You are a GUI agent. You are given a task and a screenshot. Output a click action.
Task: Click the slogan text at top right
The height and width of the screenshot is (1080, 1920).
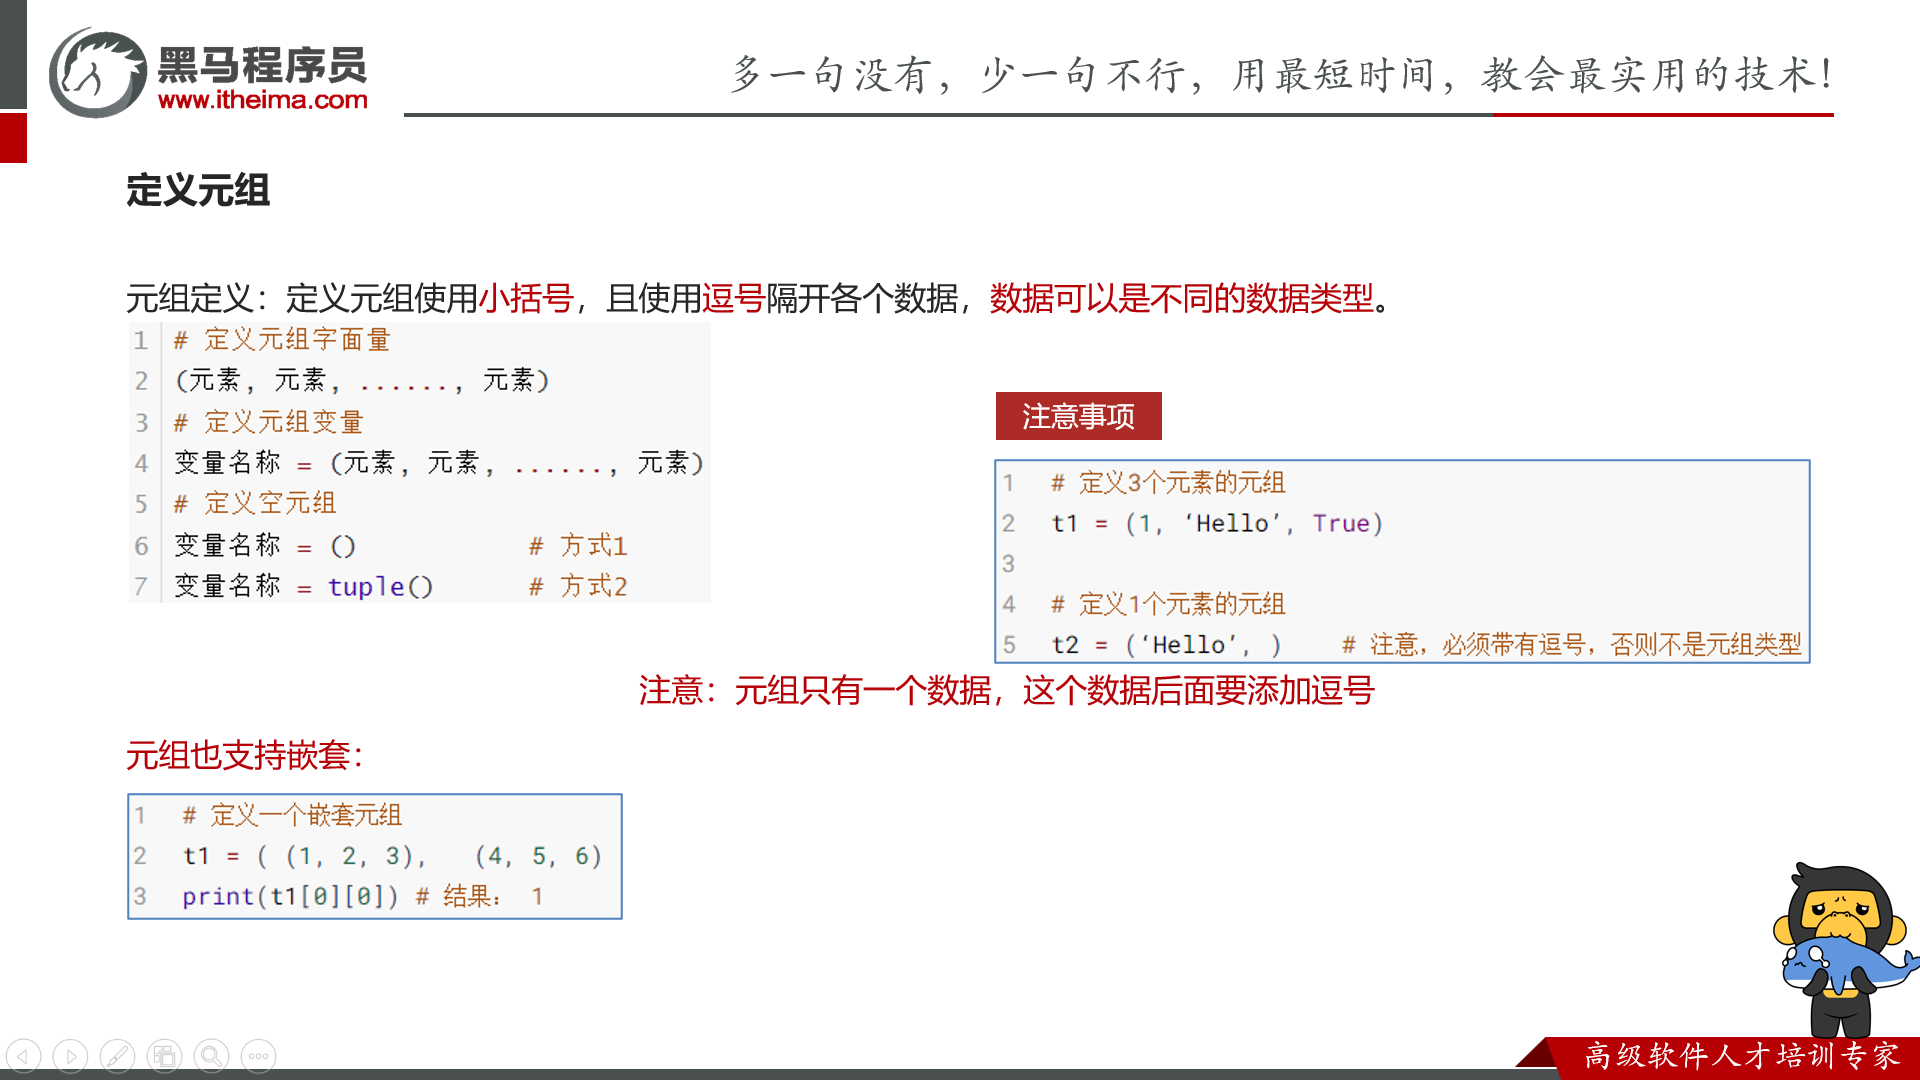1282,75
